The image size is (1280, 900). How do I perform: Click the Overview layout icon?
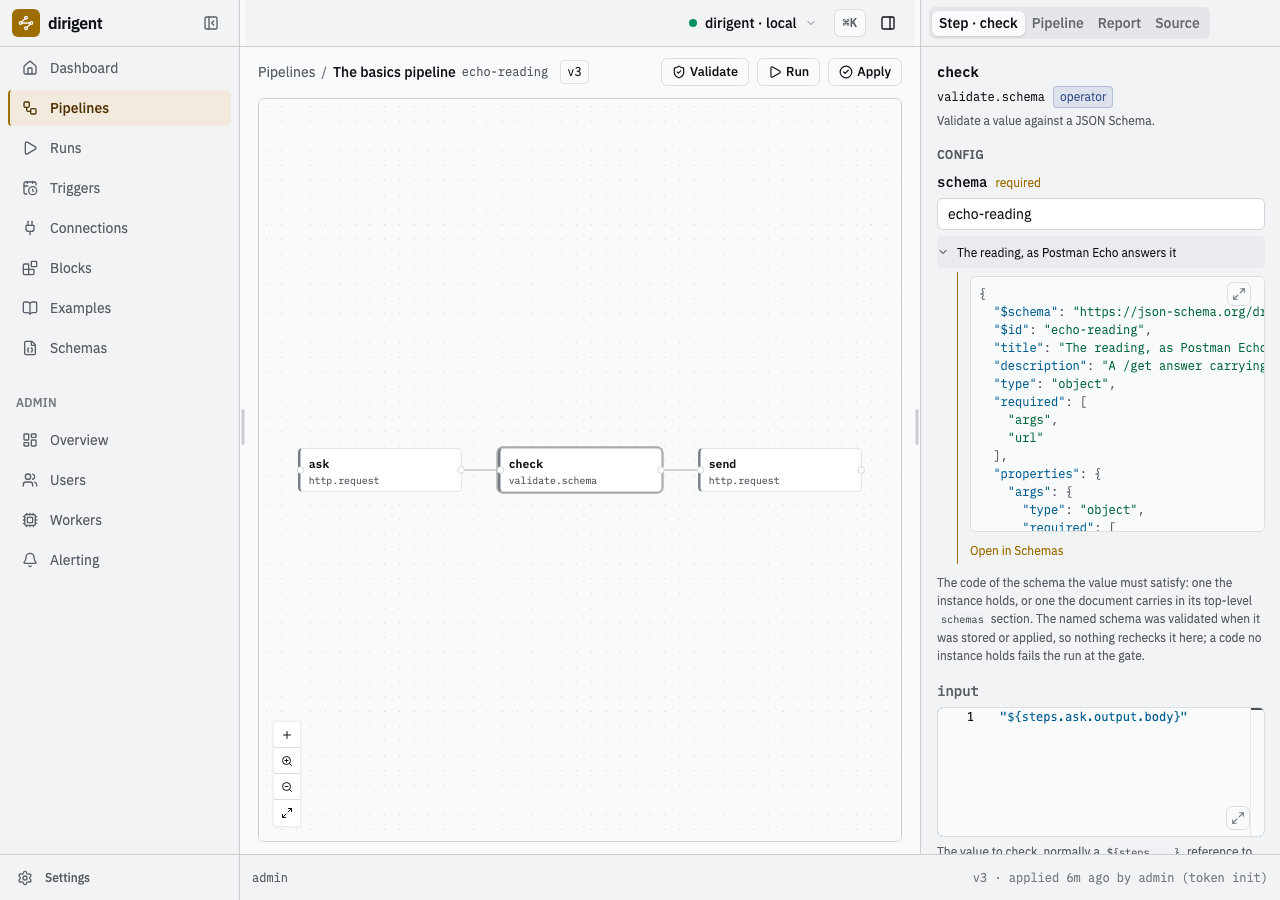point(30,440)
